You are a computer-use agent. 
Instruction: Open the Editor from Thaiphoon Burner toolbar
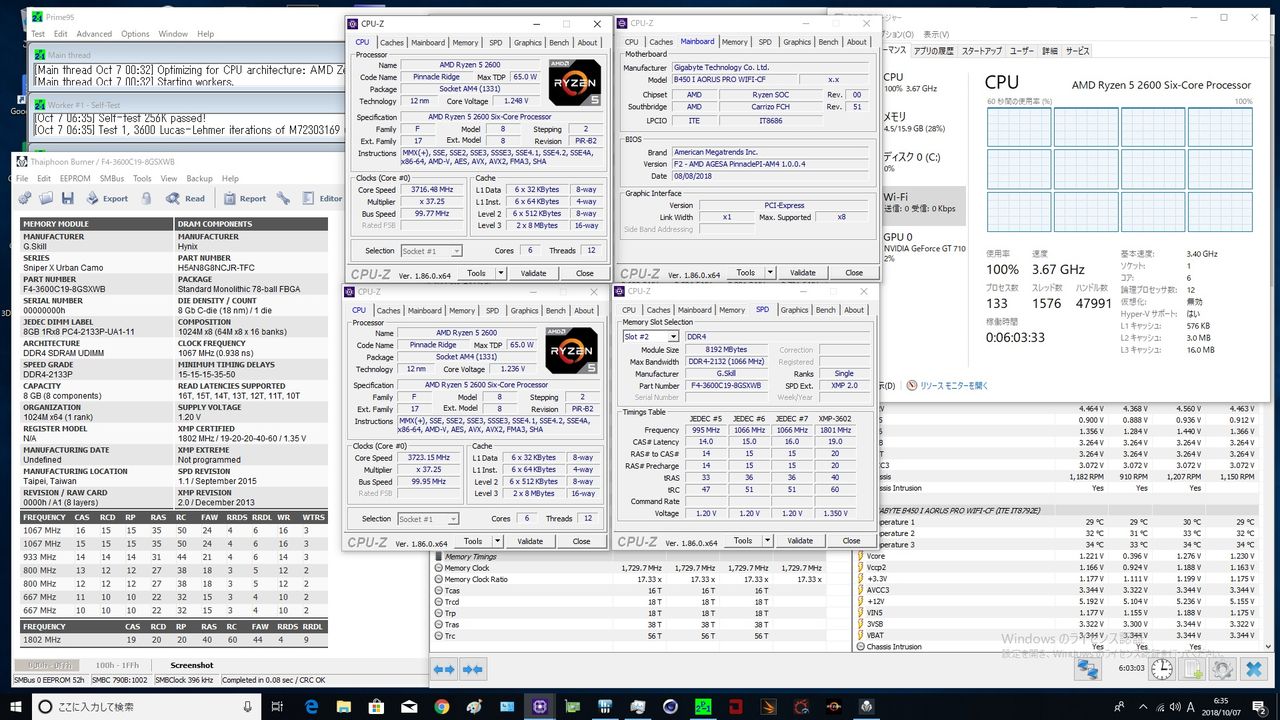click(x=321, y=198)
